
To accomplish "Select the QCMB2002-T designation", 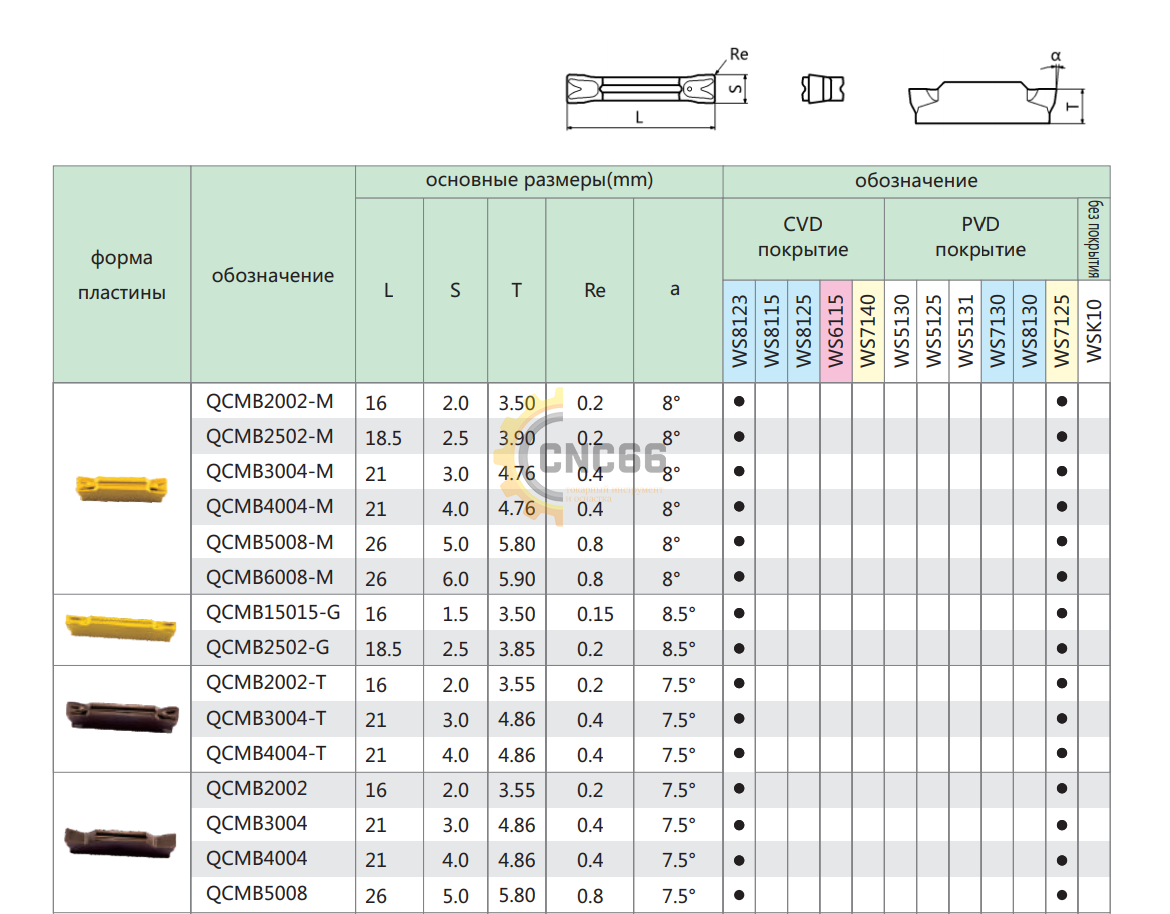I will tap(266, 683).
